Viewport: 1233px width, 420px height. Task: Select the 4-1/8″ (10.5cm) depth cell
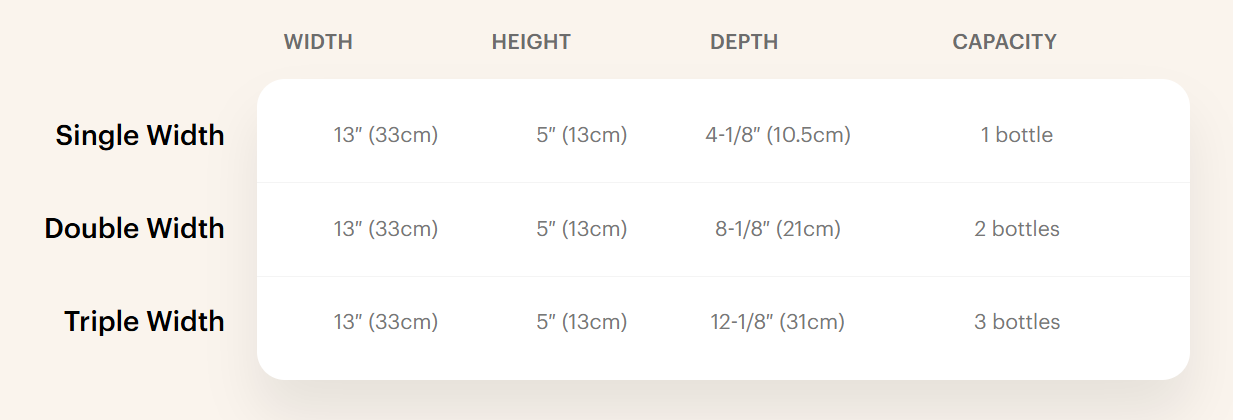(x=778, y=135)
